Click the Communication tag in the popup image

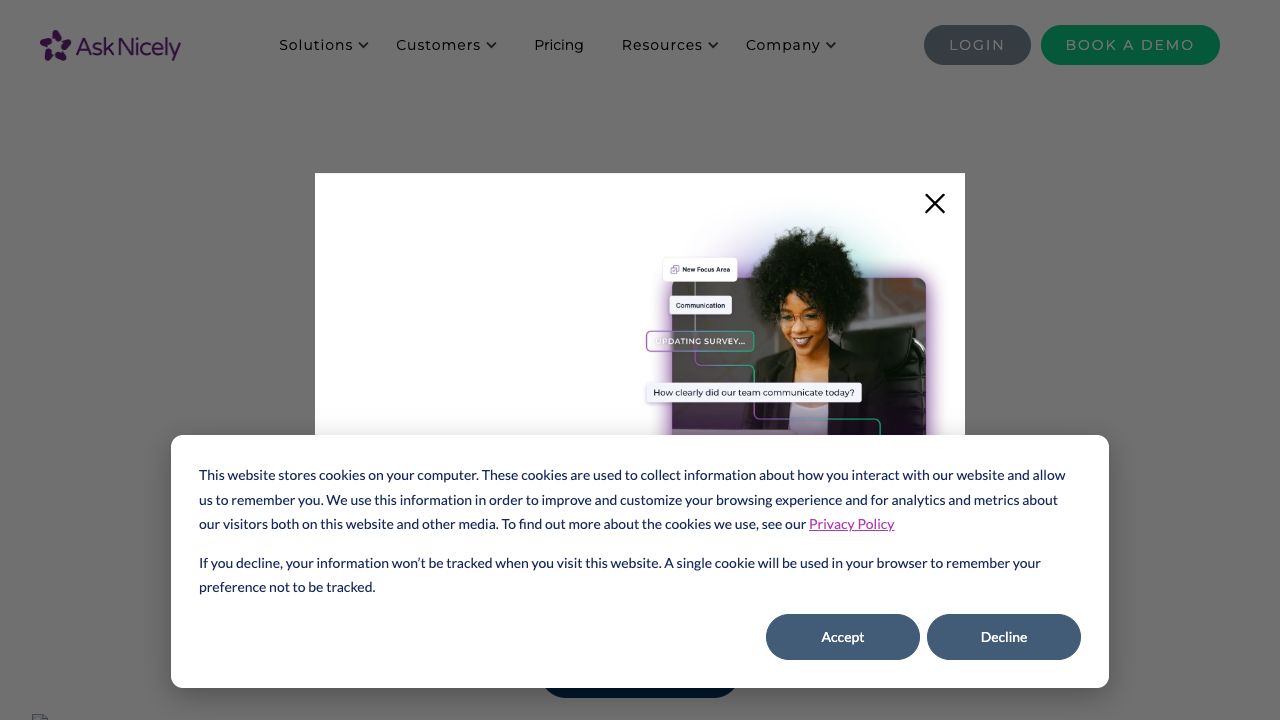coord(700,305)
